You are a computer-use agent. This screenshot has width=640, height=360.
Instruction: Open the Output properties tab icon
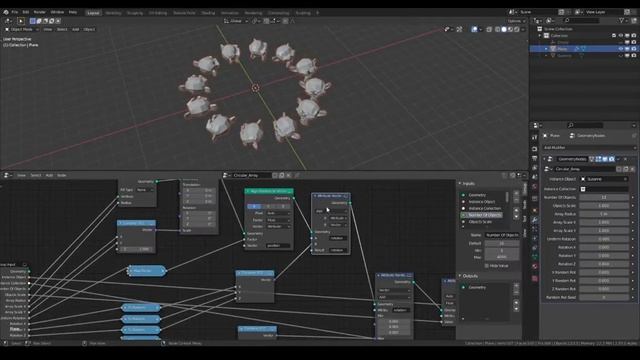click(x=535, y=158)
